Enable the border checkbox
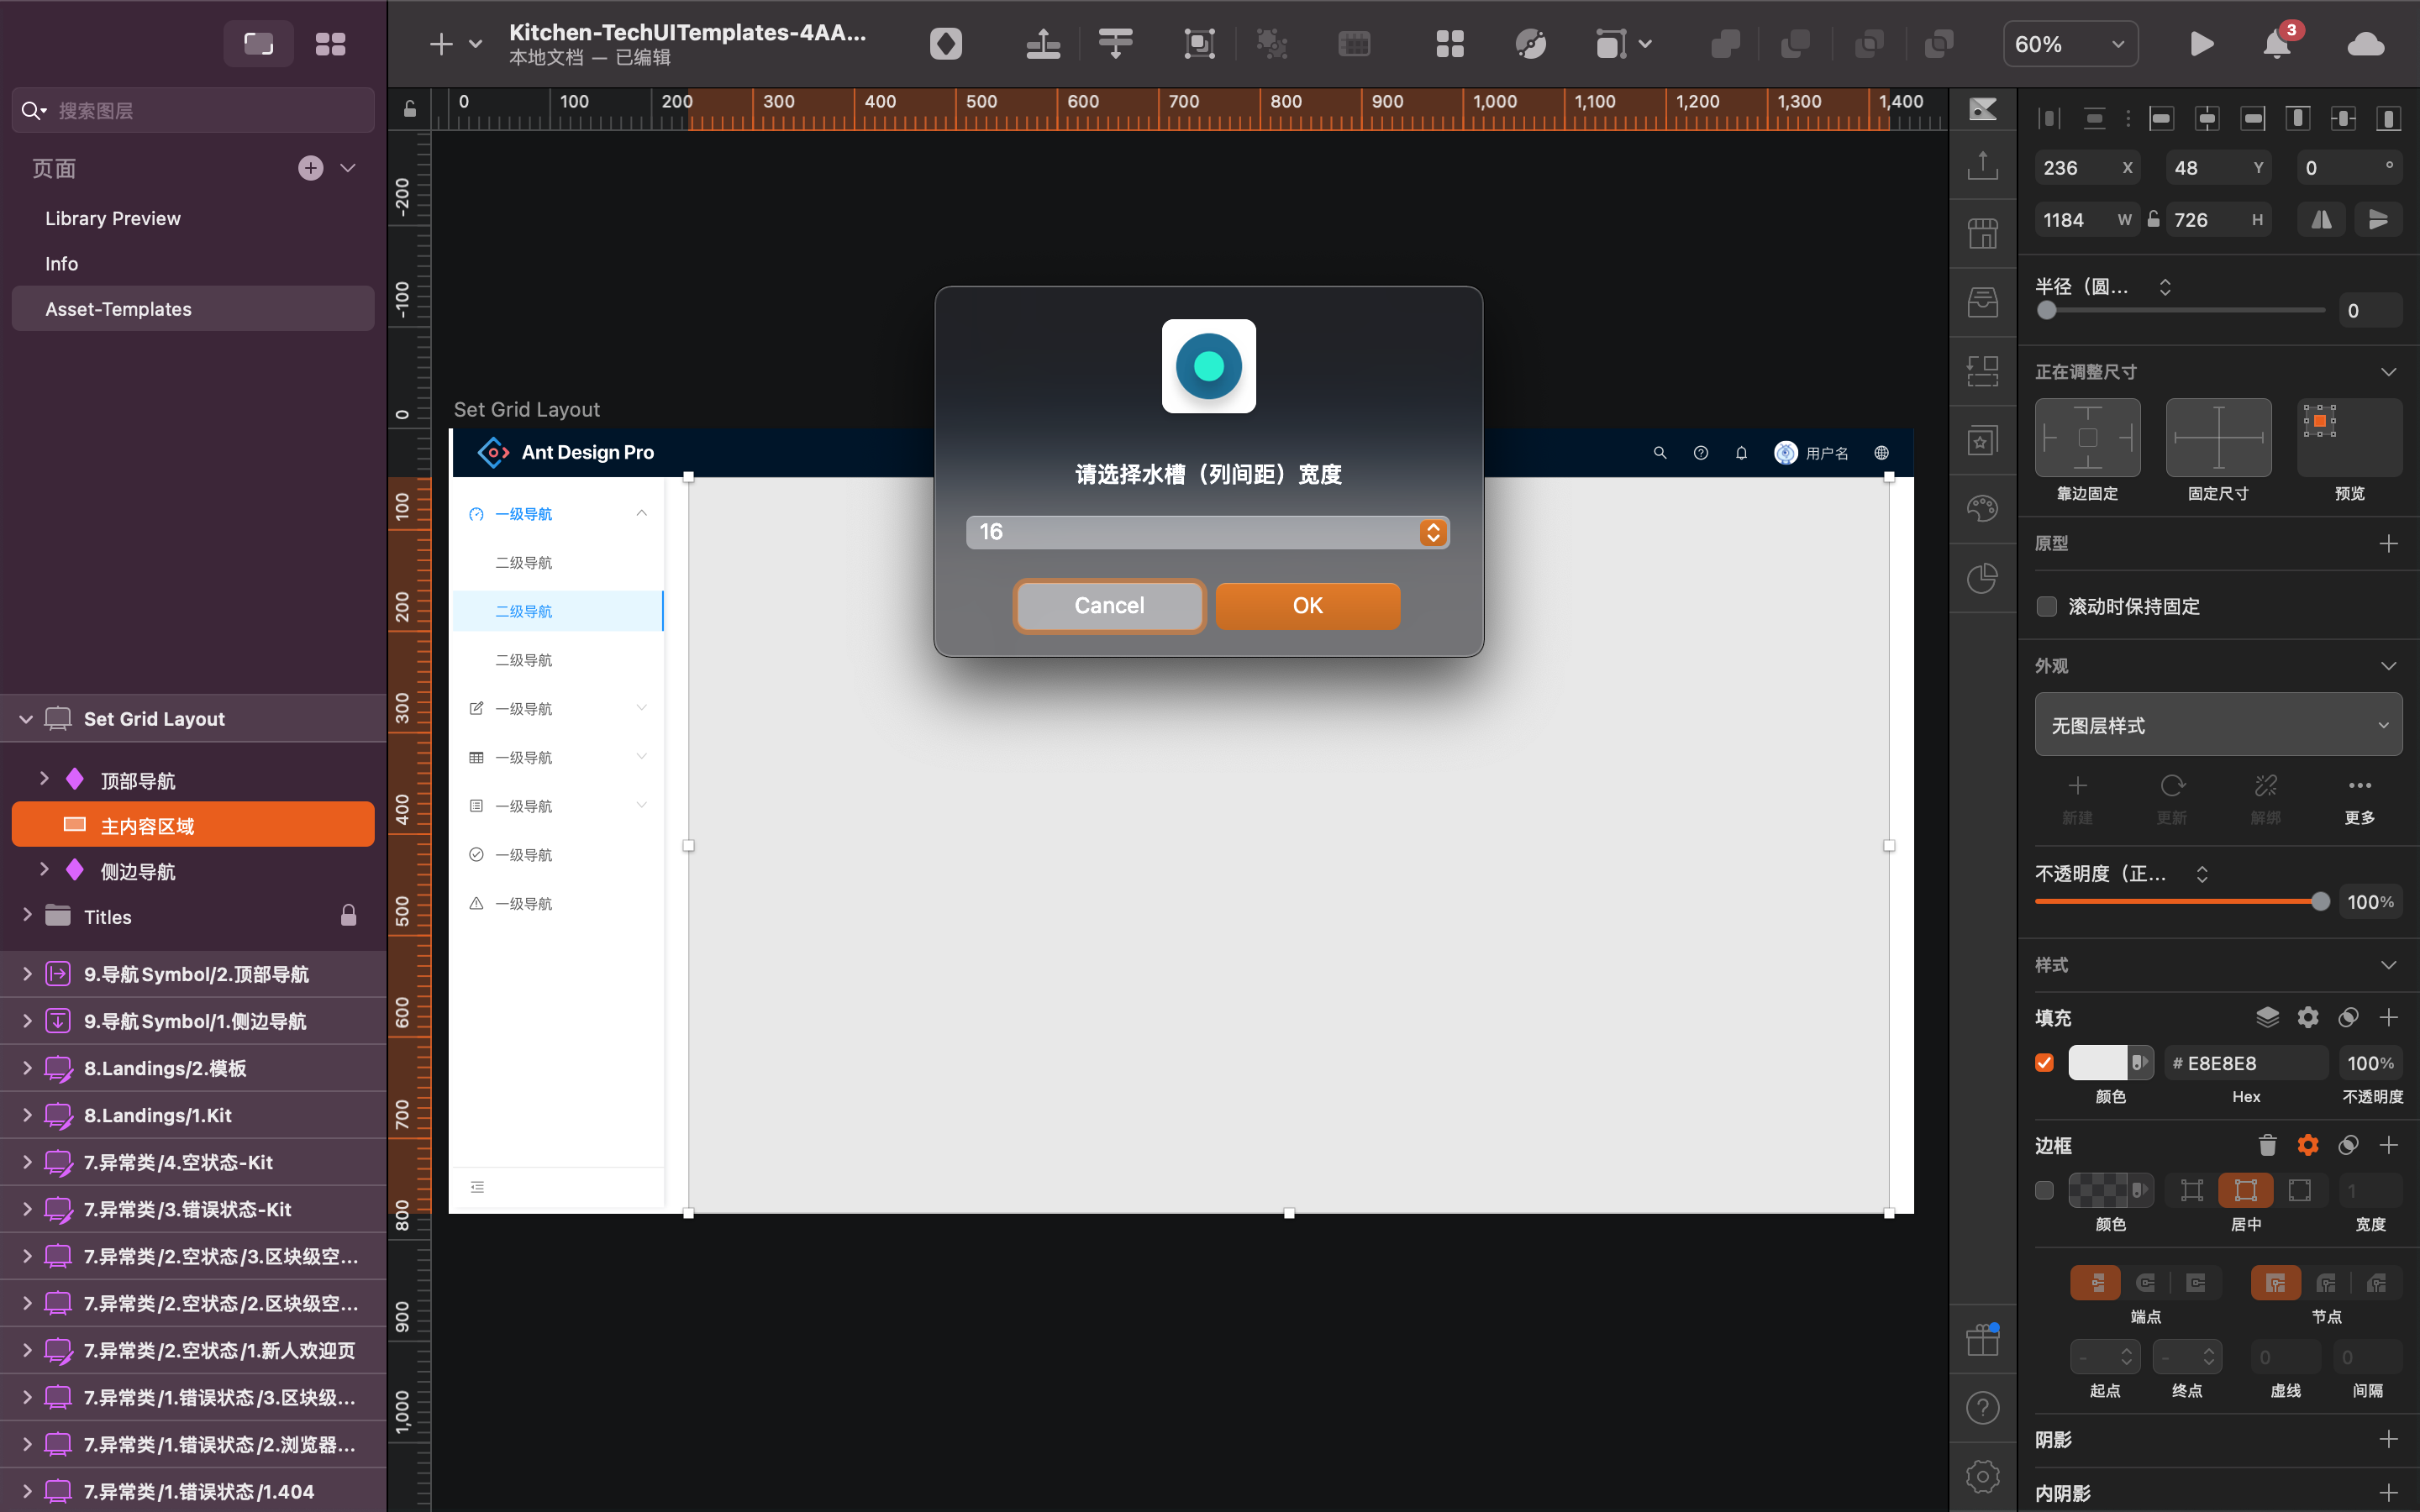 coord(2044,1190)
